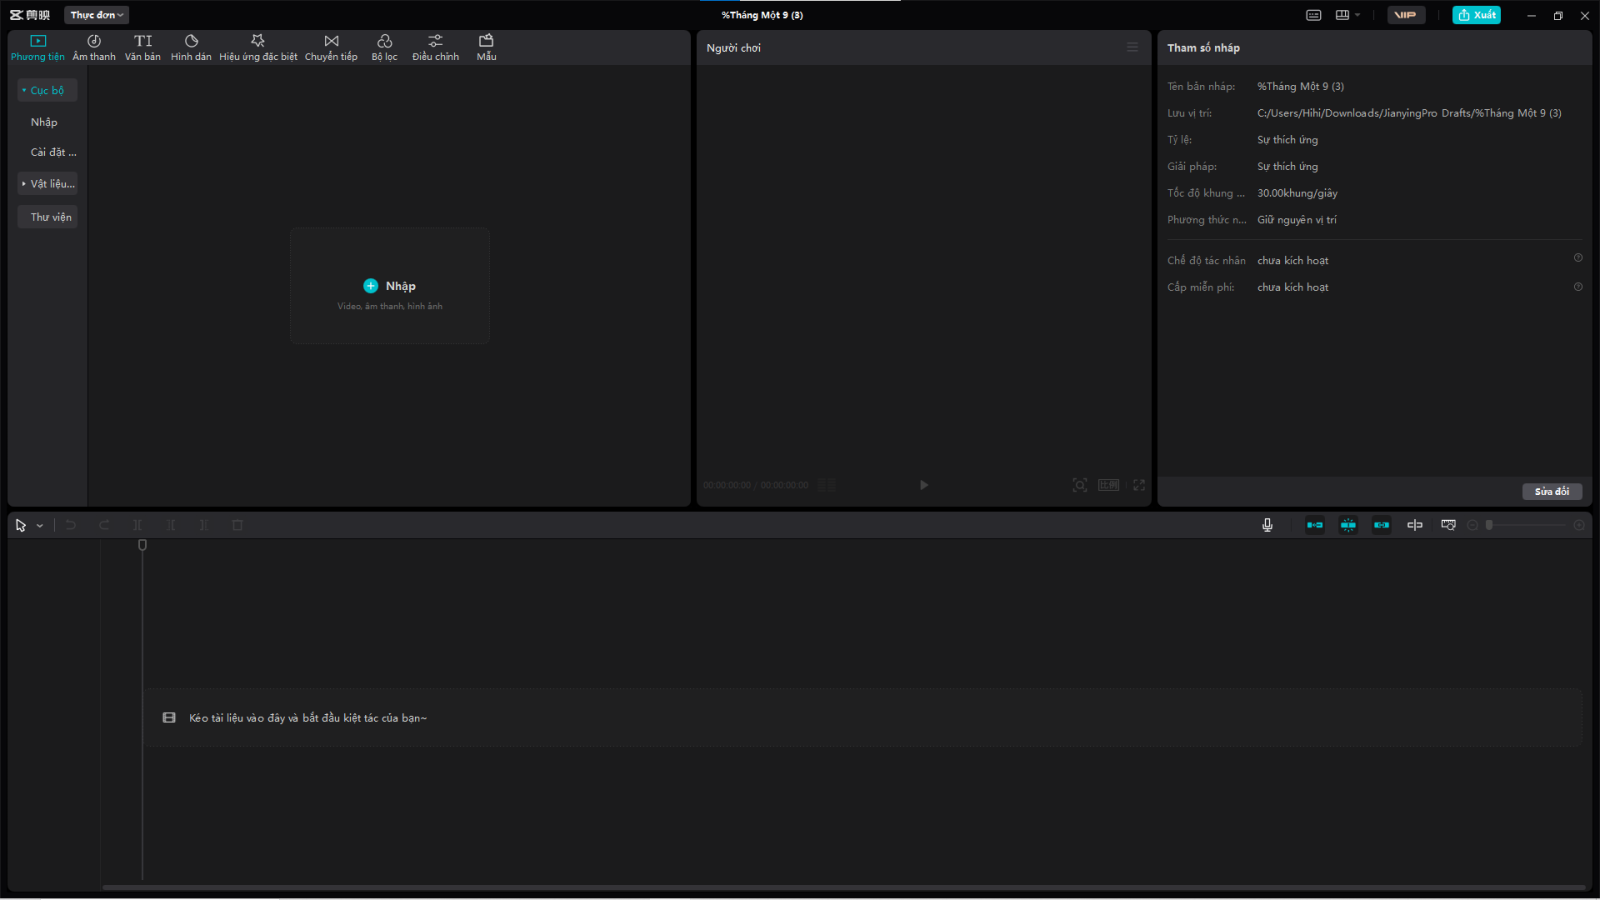Viewport: 1600px width, 900px height.
Task: Open the aspect ratio button in player
Action: pyautogui.click(x=1109, y=485)
